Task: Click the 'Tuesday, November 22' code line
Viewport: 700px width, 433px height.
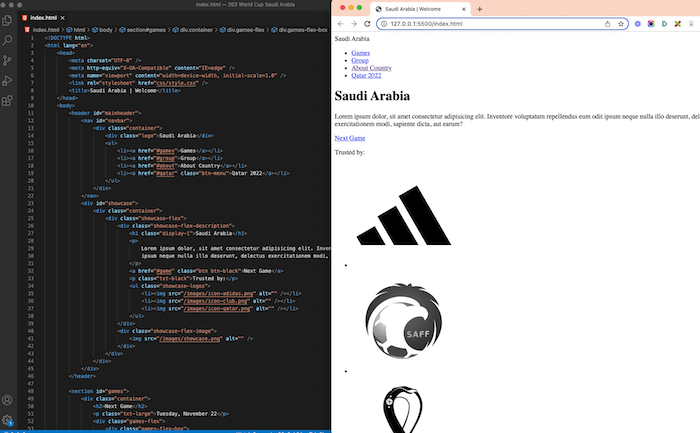Action: [161, 414]
